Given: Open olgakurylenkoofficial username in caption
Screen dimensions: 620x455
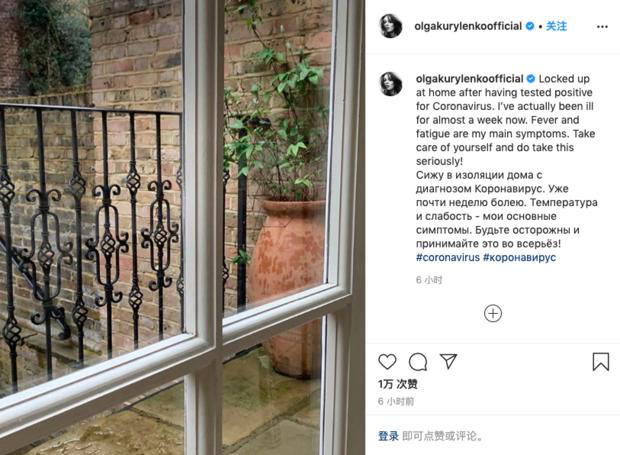Looking at the screenshot, I should tap(470, 79).
